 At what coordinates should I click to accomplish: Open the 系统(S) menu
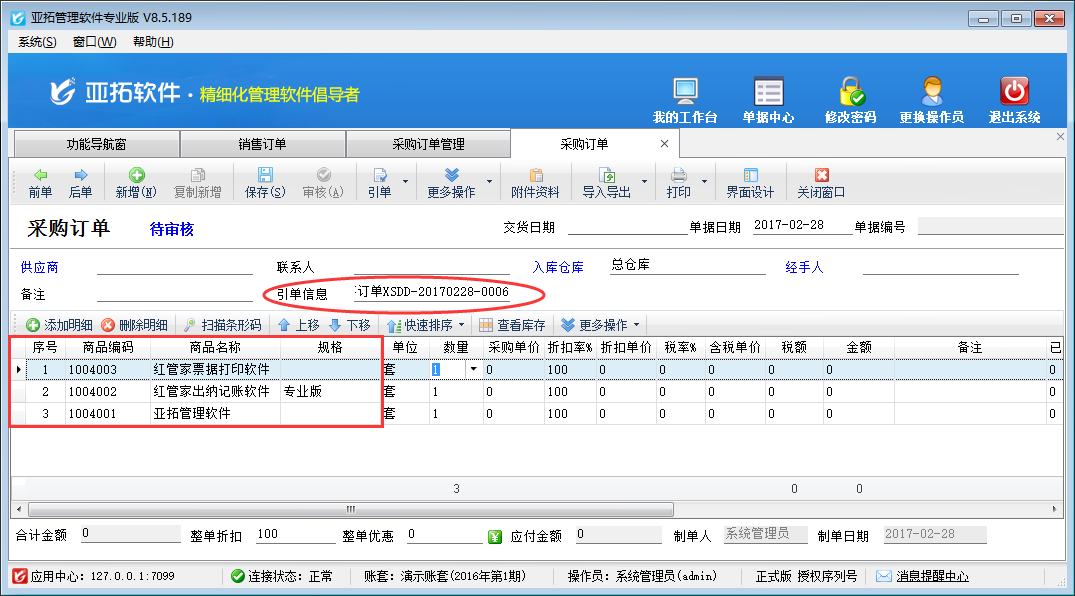(37, 42)
